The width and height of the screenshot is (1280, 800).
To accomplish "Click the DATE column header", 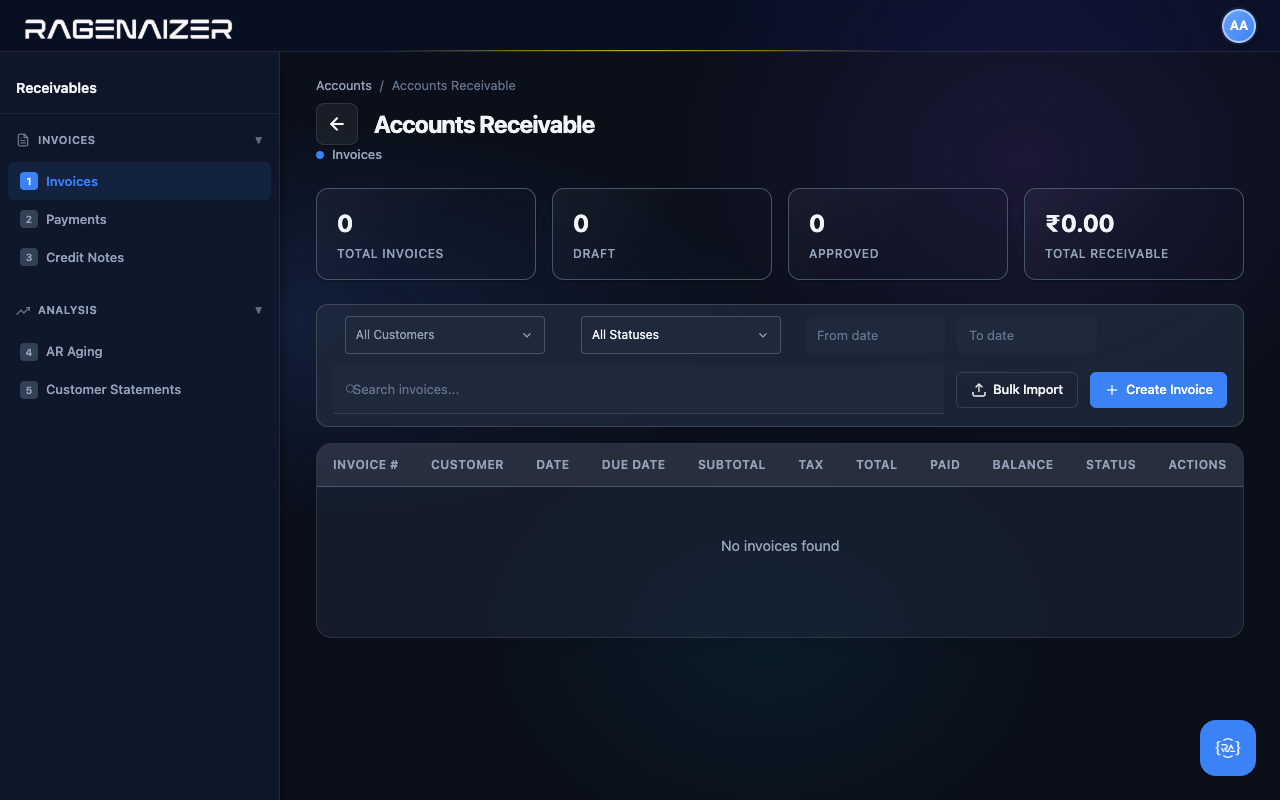I will click(553, 465).
